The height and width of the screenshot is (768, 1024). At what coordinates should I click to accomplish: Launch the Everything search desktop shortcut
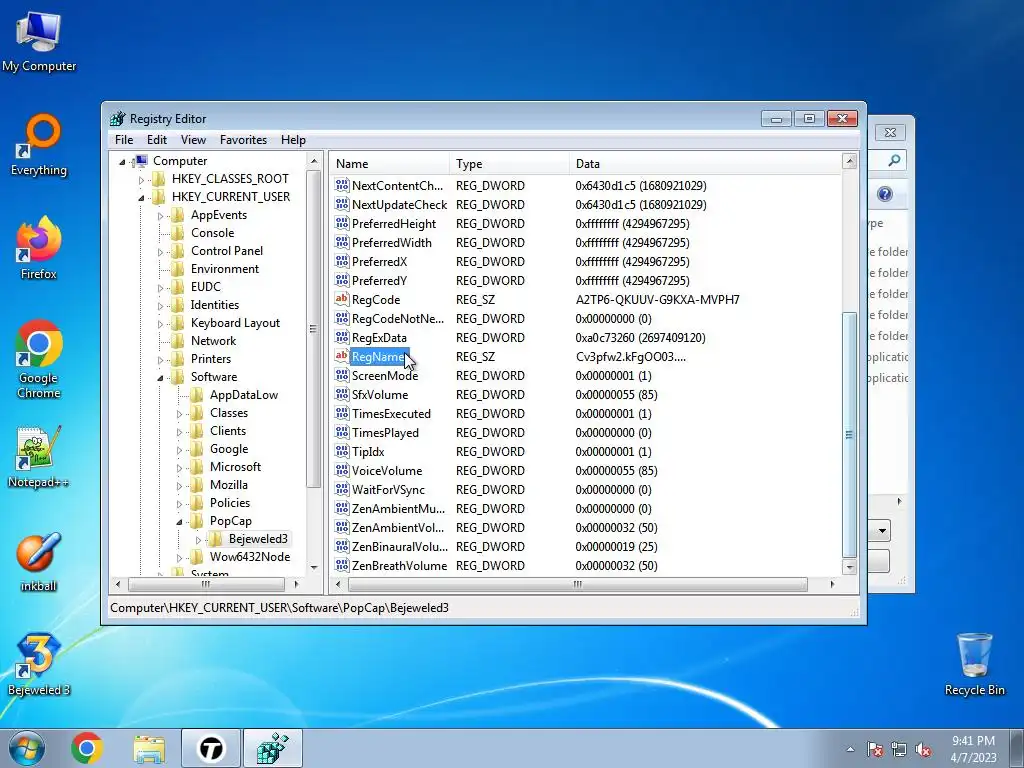39,145
